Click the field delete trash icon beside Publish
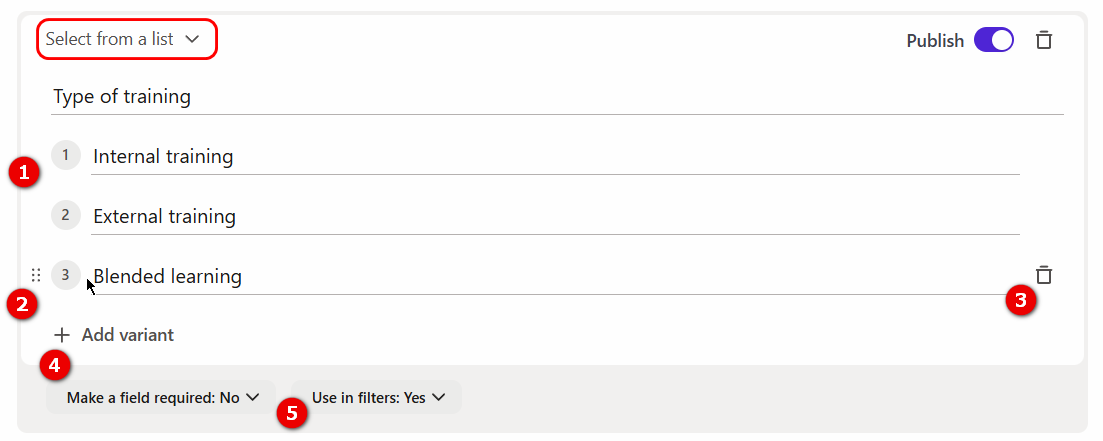This screenshot has height=441, width=1103. tap(1044, 40)
